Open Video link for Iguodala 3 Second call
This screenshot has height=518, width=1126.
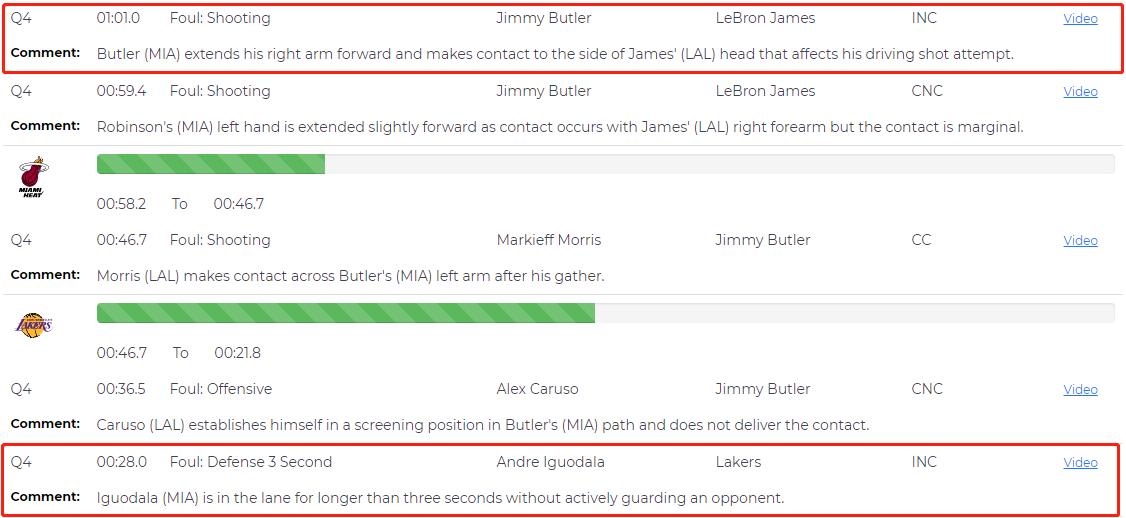(x=1080, y=463)
